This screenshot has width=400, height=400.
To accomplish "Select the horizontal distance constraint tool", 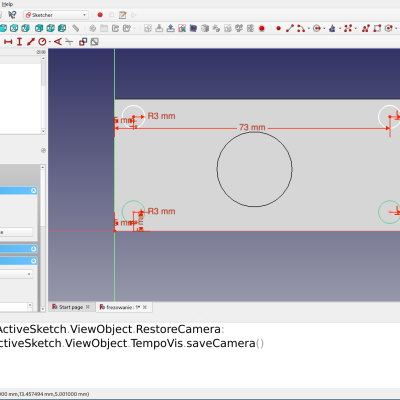I will click(x=8, y=42).
